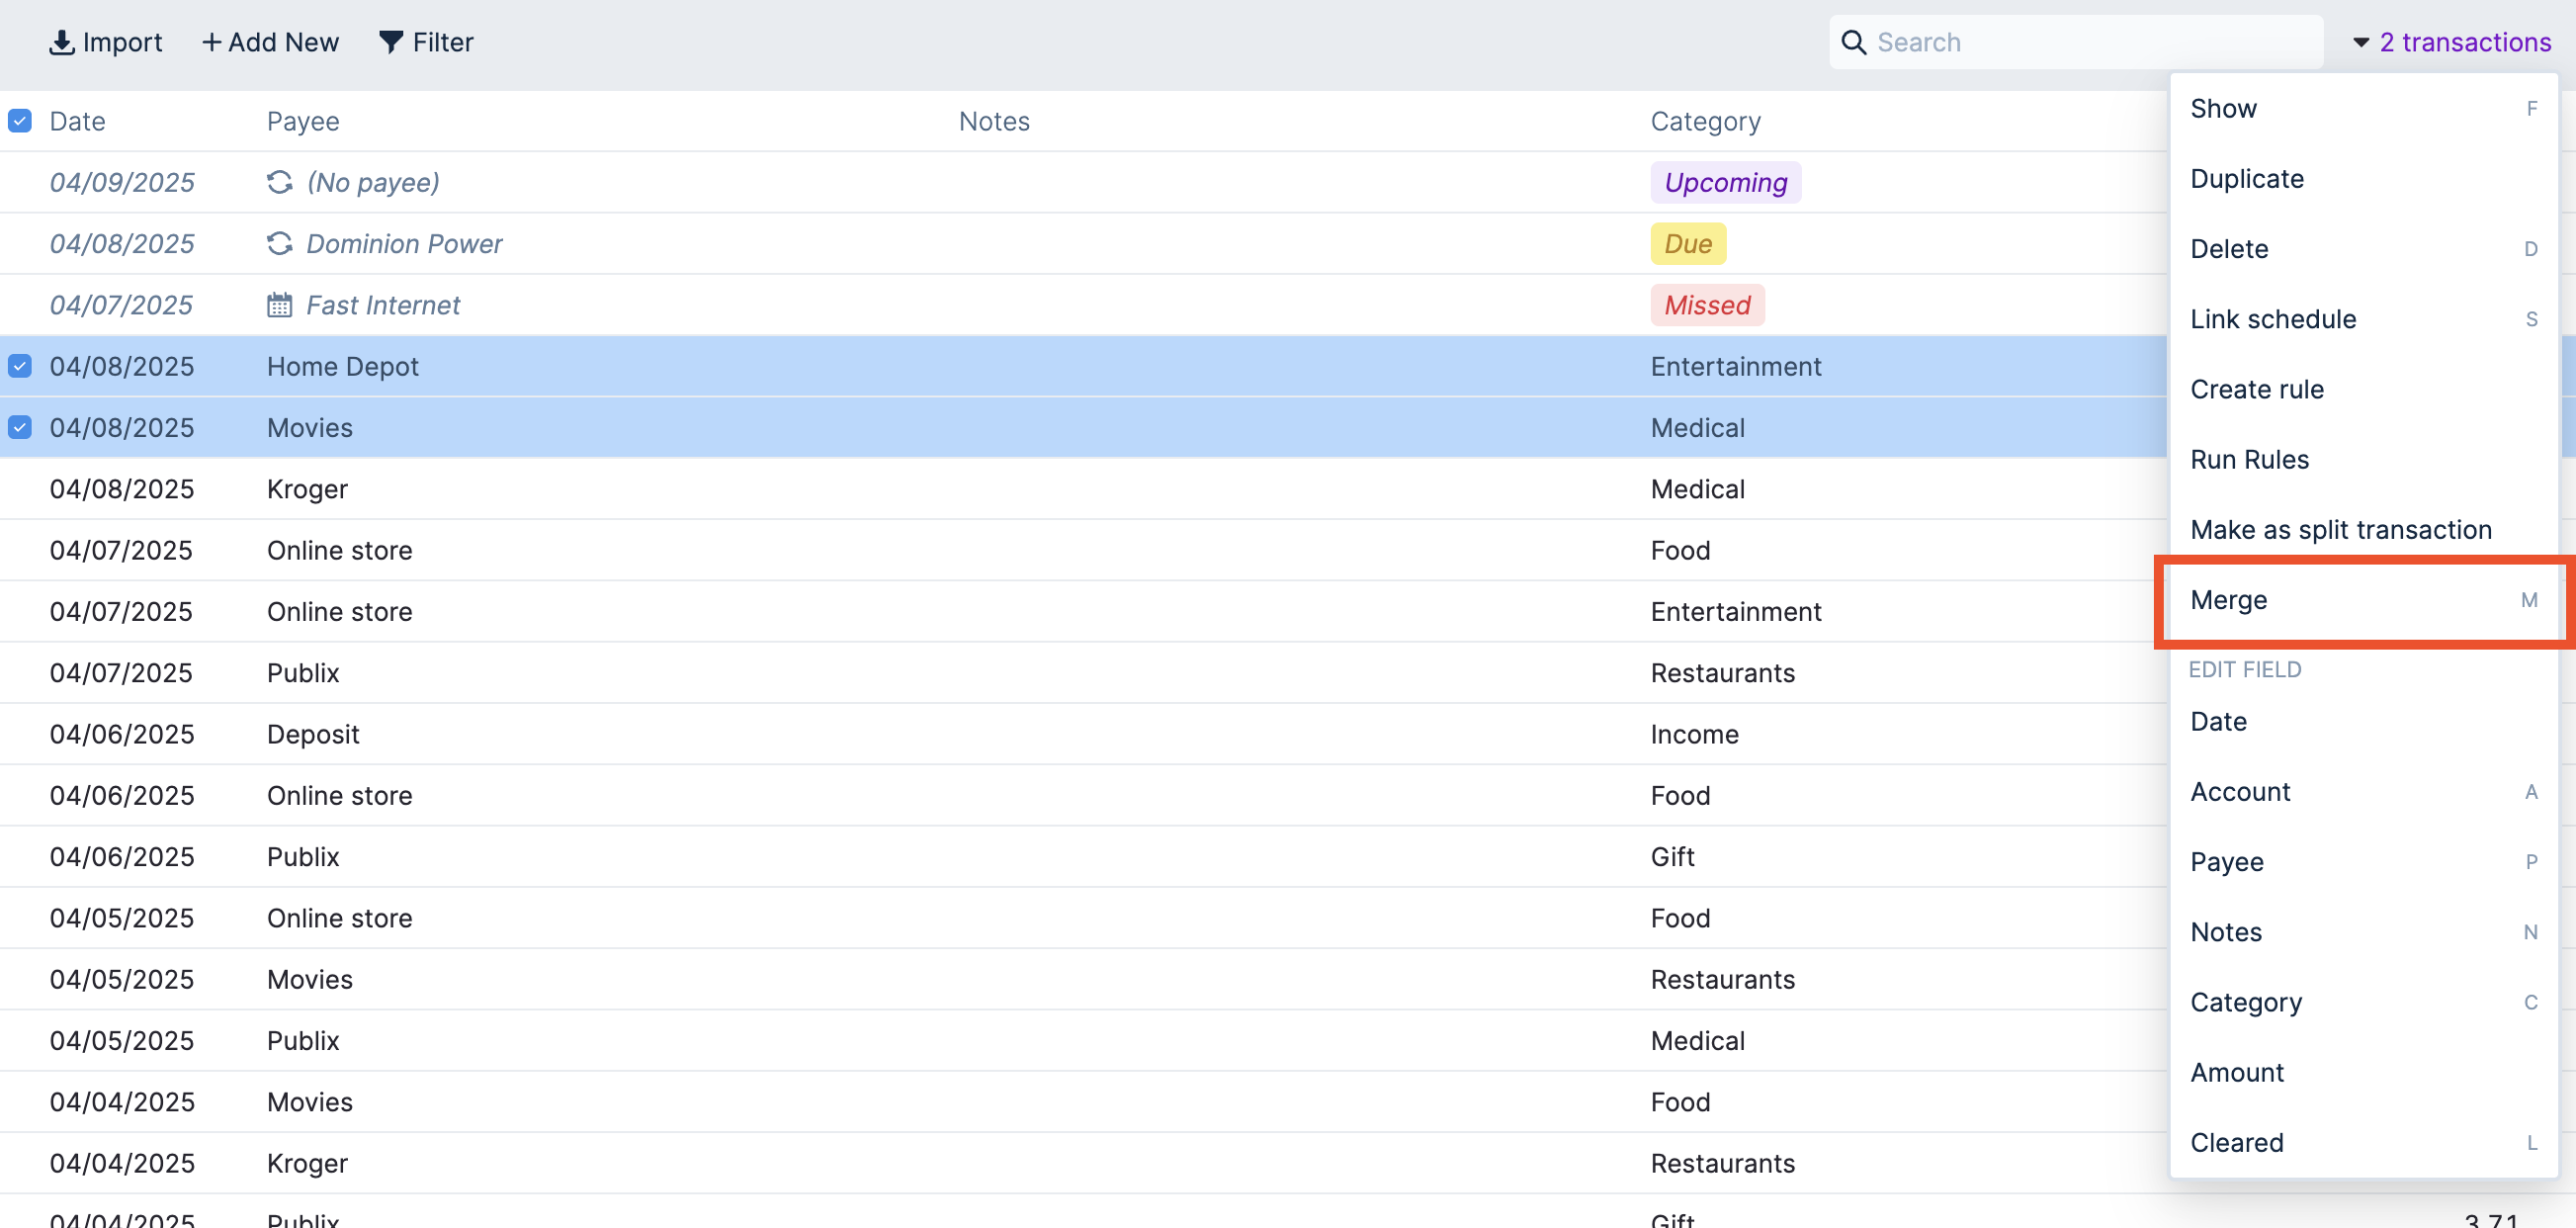2576x1228 pixels.
Task: Choose Duplicate in the actions menu
Action: (2246, 179)
